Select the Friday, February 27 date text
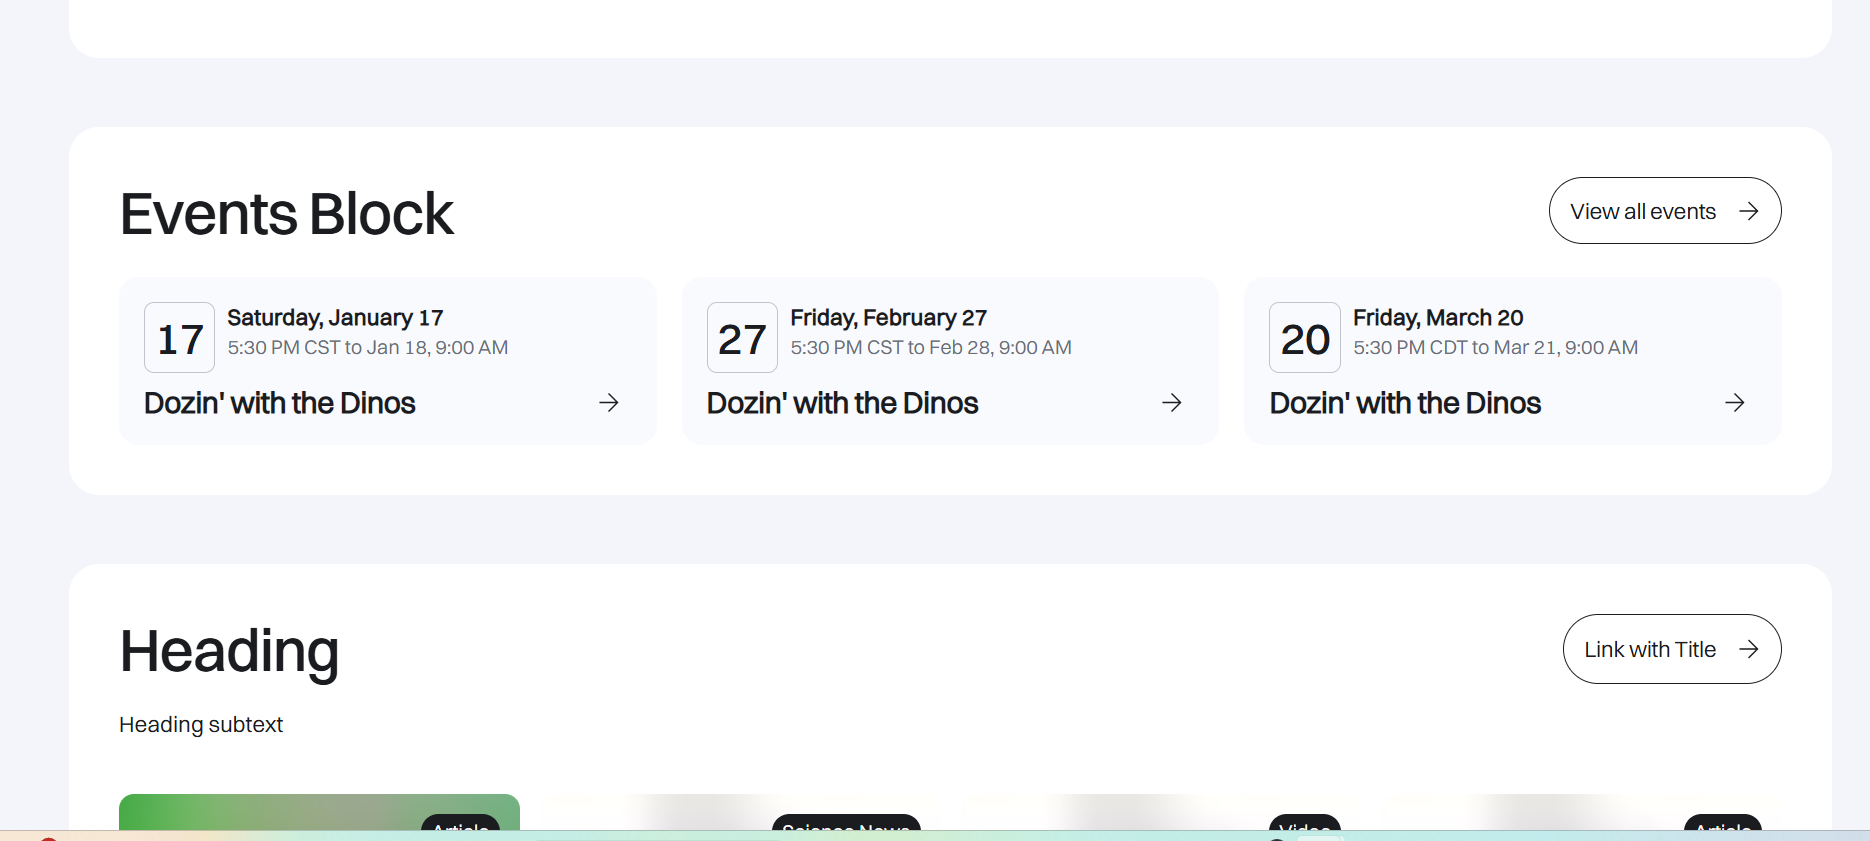This screenshot has height=841, width=1870. (888, 318)
